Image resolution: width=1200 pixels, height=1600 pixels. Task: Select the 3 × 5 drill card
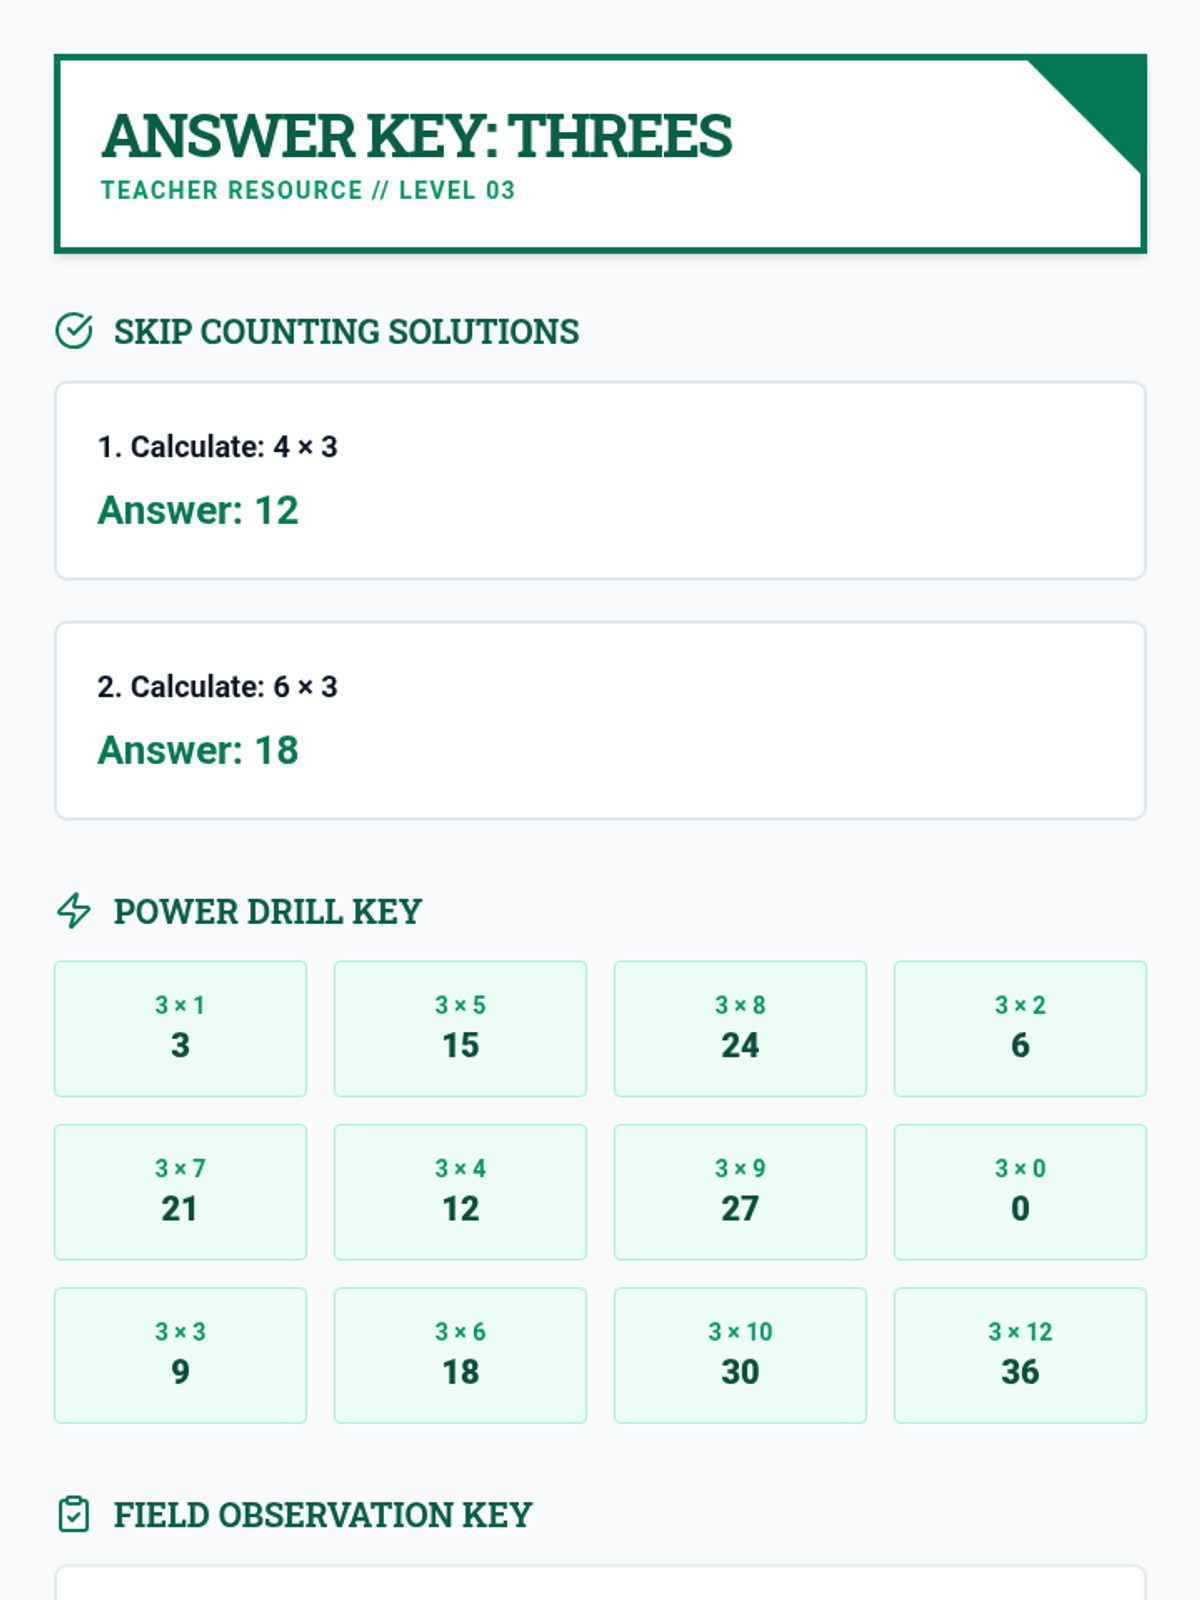point(460,1028)
